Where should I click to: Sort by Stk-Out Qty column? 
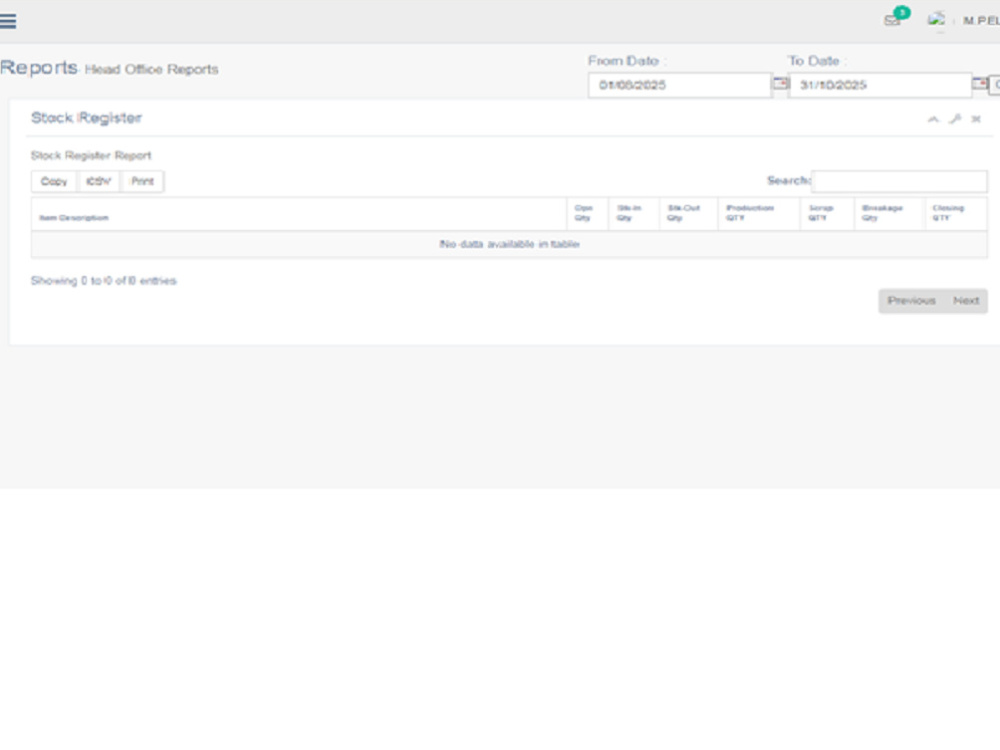pos(689,214)
